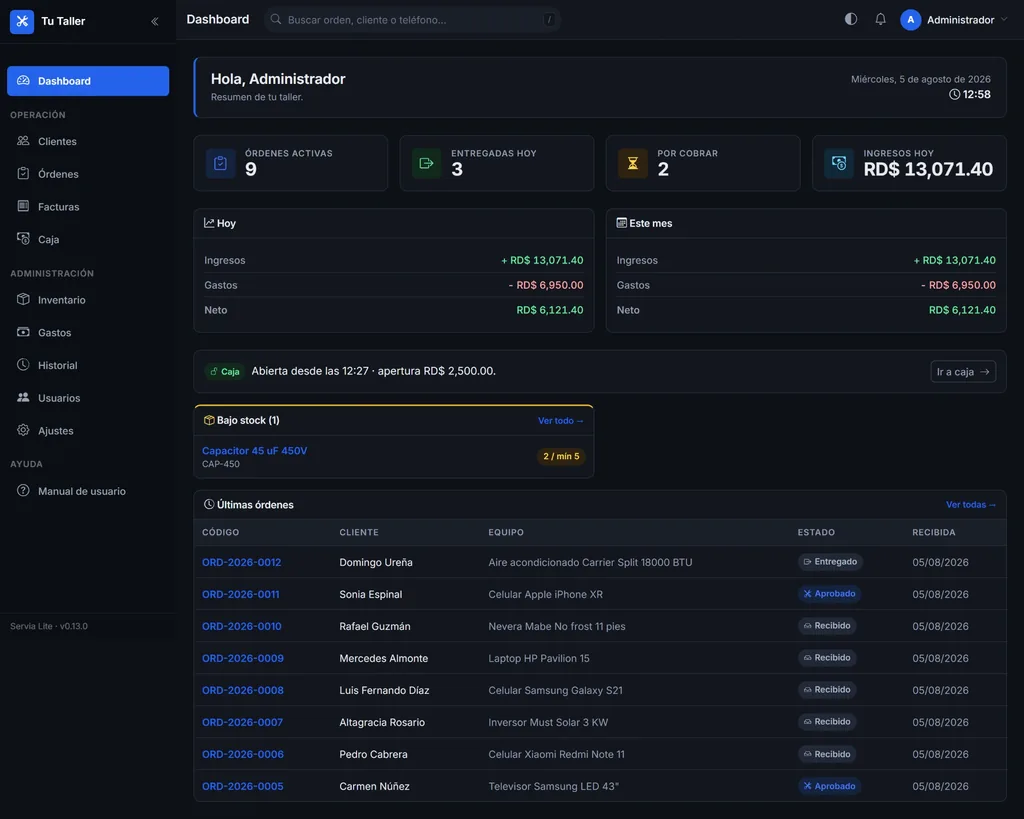Open Inventario in the sidebar
1024x819 pixels.
tap(88, 300)
